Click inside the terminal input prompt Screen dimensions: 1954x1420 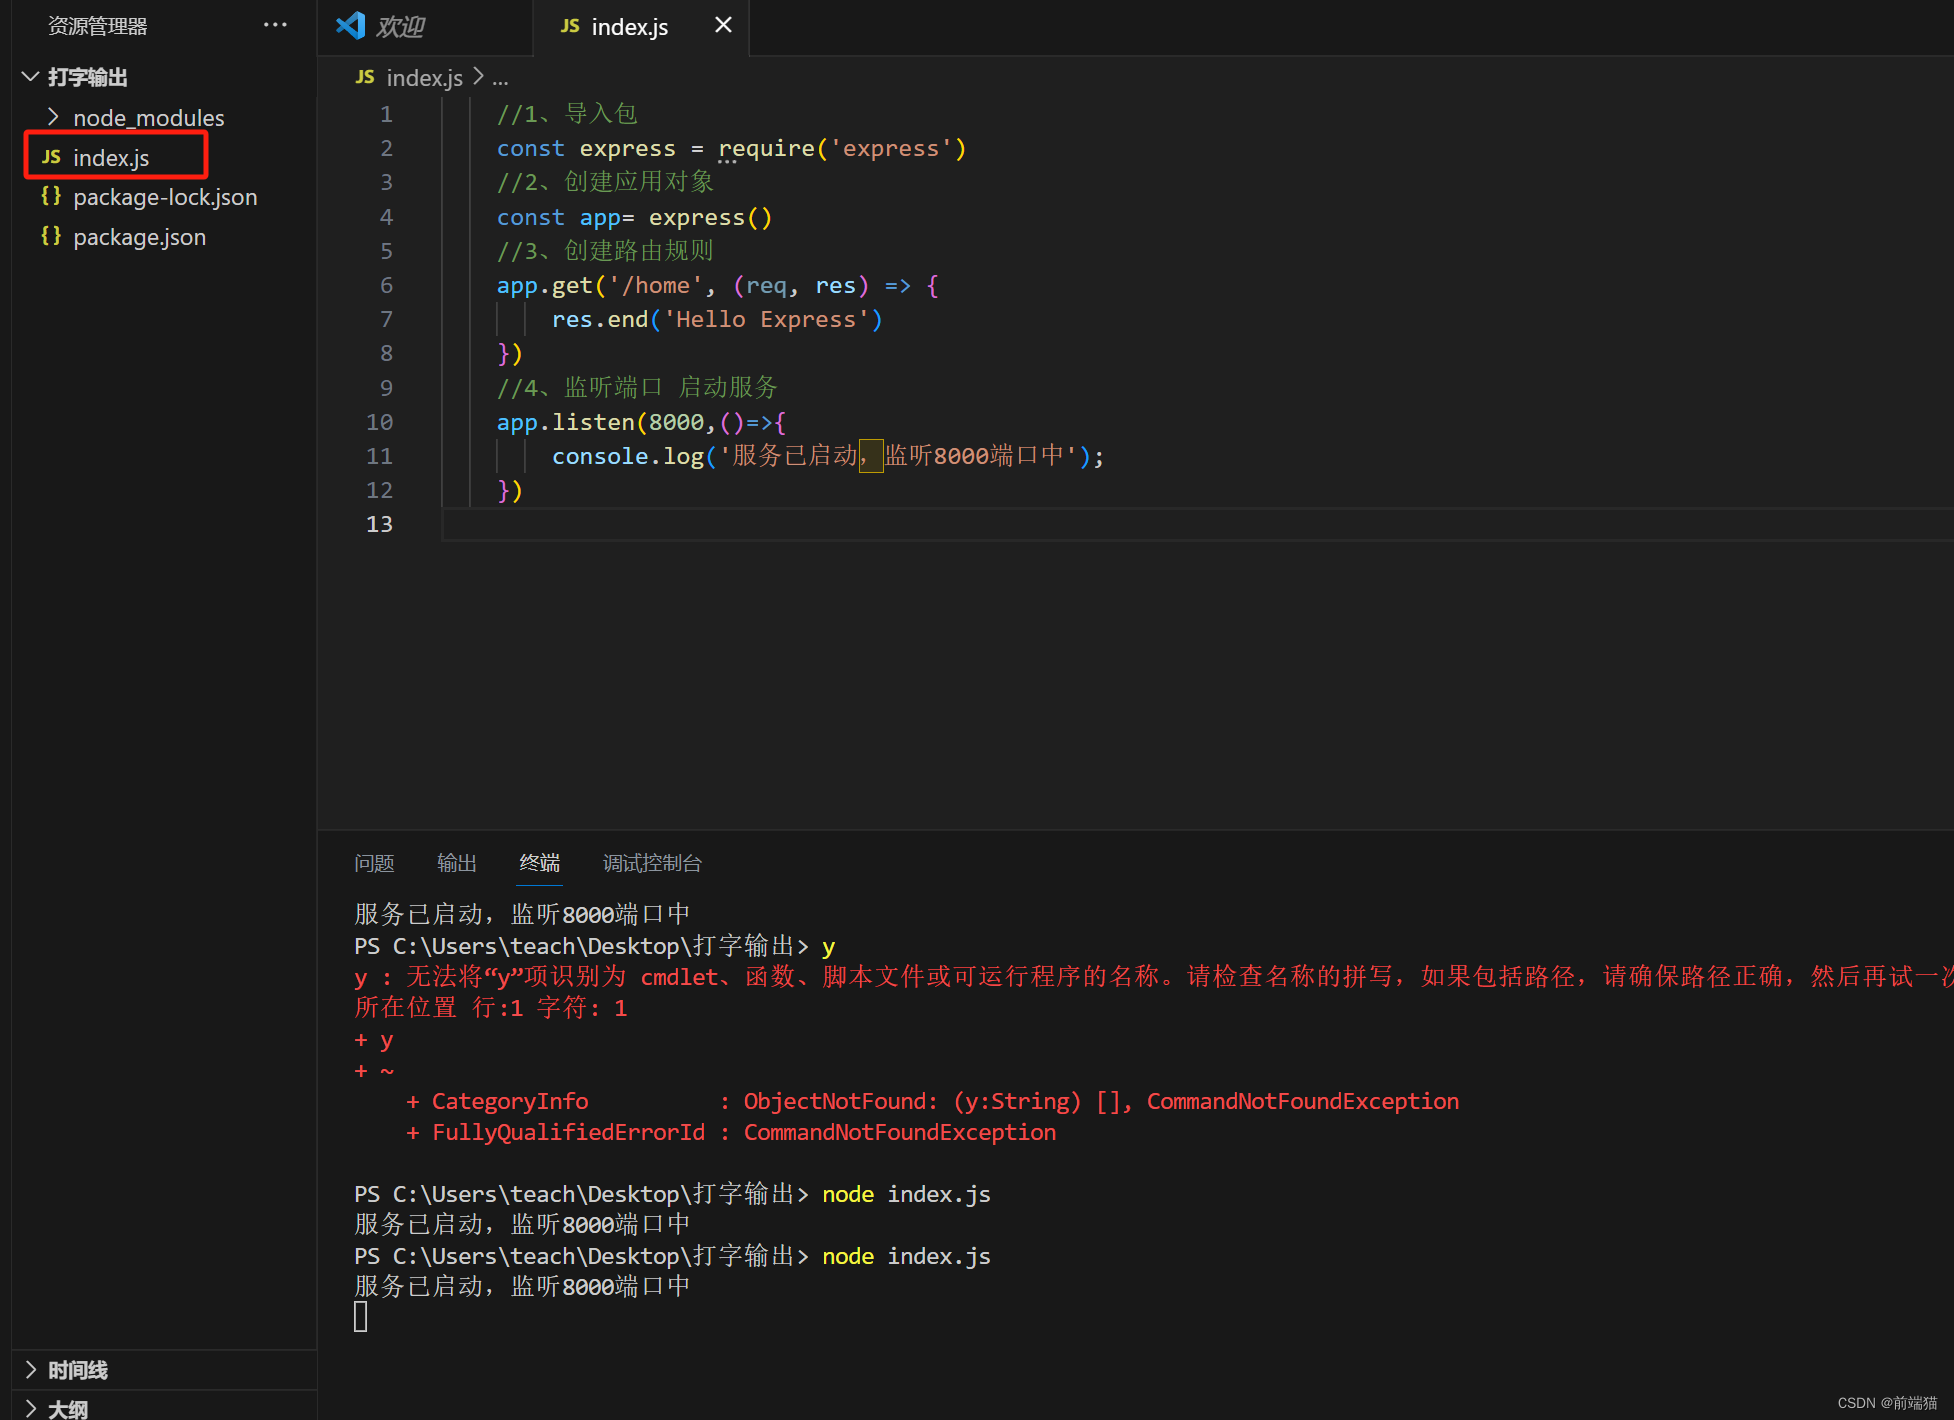pos(362,1315)
